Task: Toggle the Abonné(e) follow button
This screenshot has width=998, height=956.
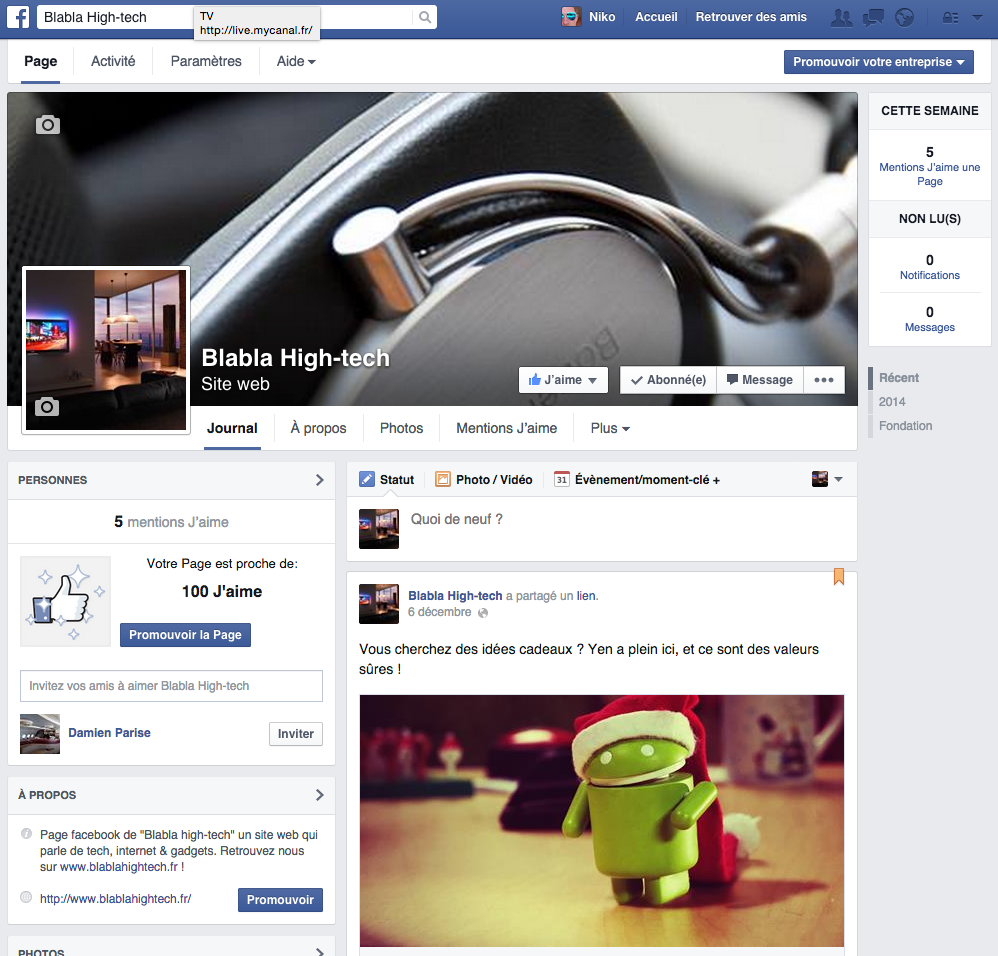Action: point(668,380)
